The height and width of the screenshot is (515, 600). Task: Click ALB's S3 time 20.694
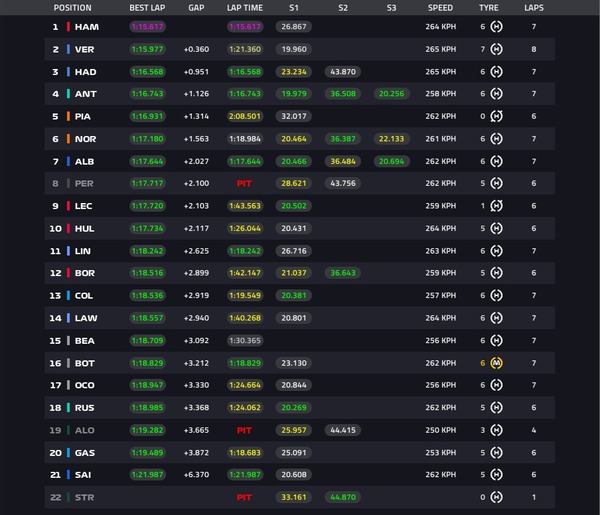coord(391,161)
